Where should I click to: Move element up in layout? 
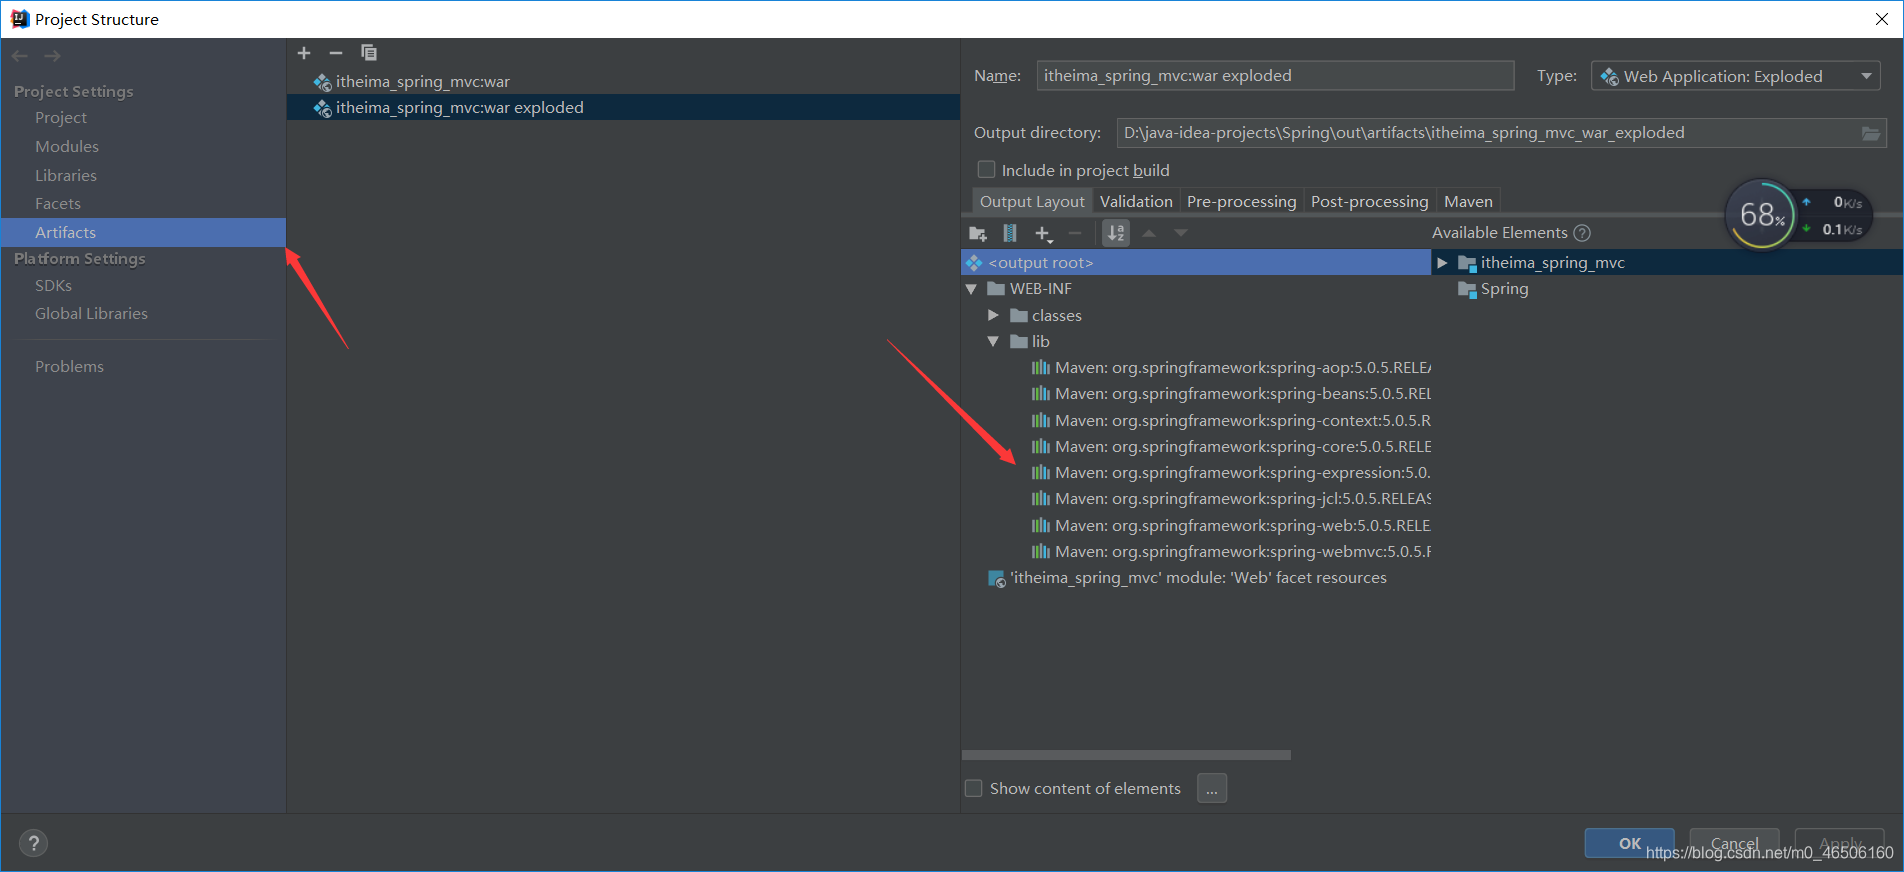click(1149, 233)
